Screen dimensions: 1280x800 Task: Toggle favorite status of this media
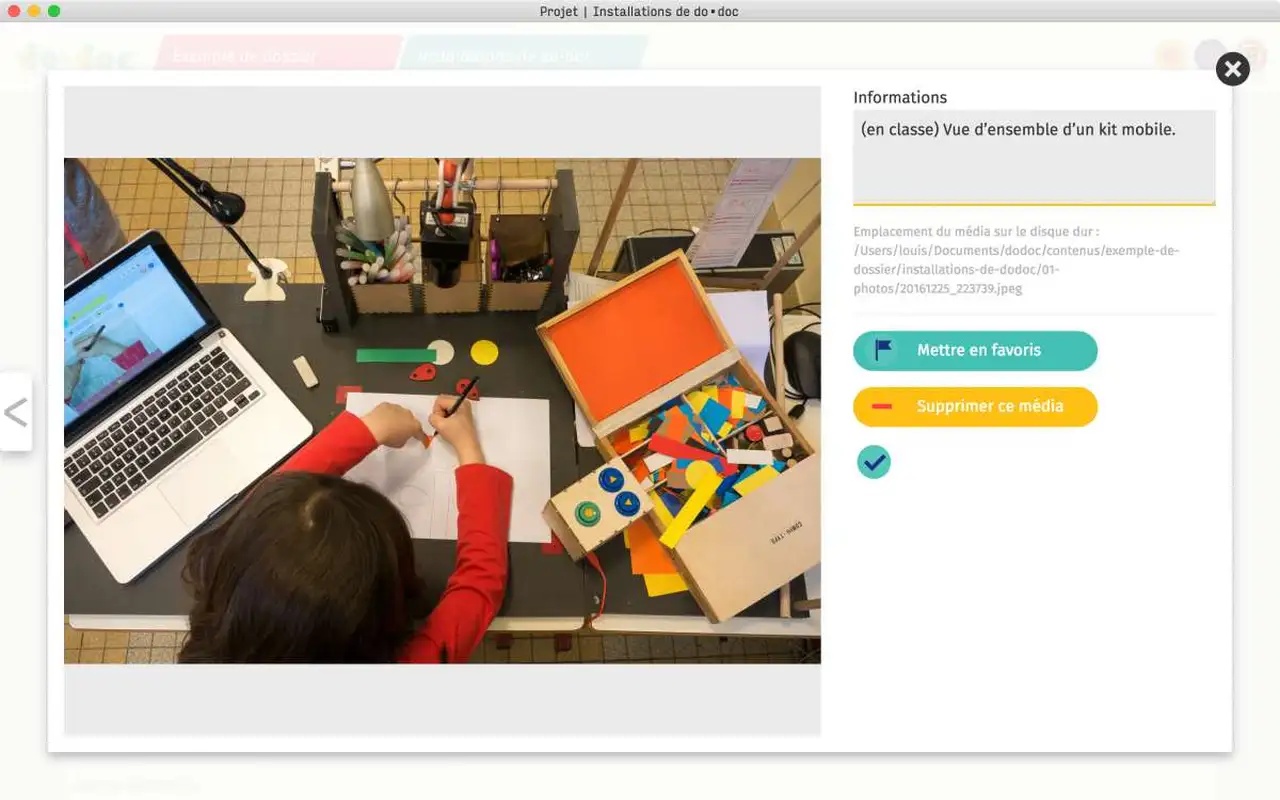[x=974, y=350]
